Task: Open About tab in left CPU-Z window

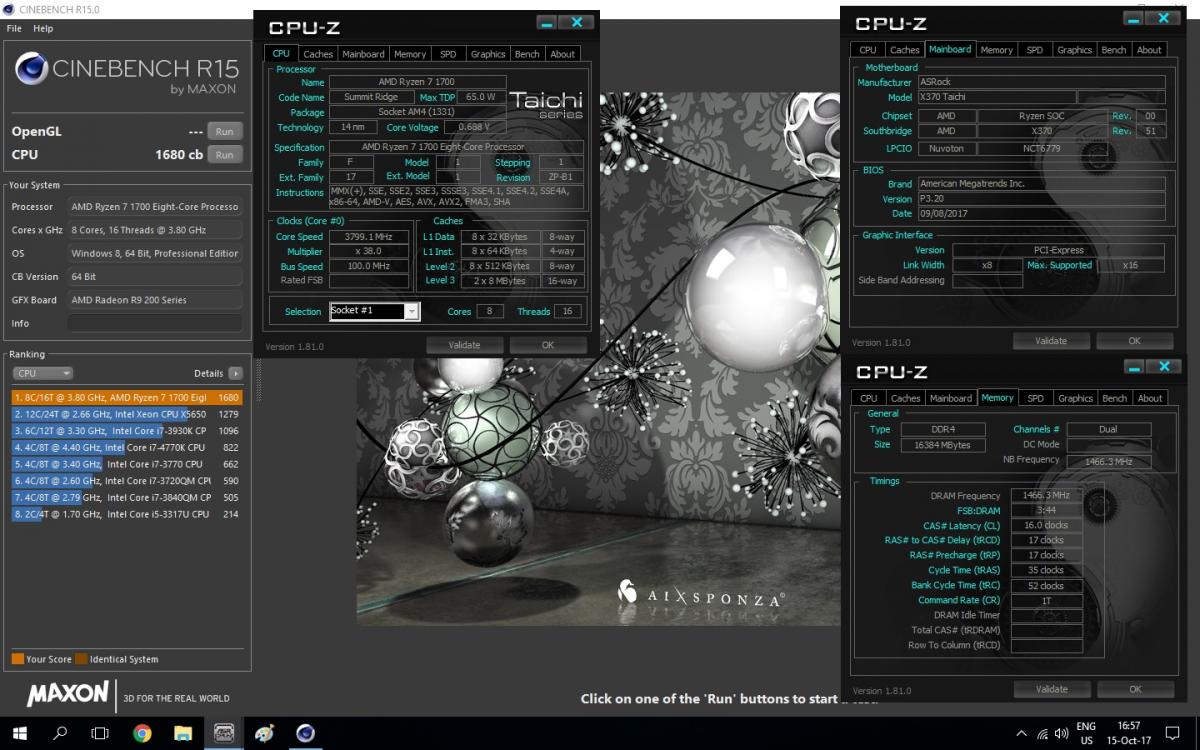Action: (563, 54)
